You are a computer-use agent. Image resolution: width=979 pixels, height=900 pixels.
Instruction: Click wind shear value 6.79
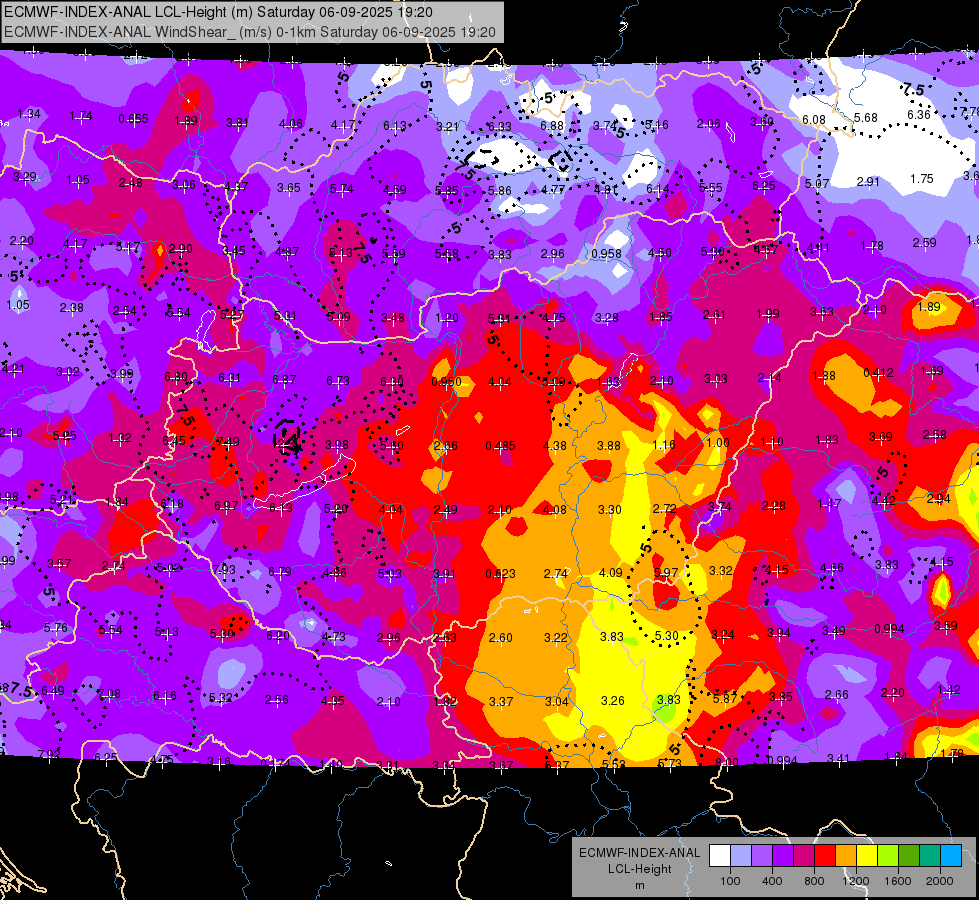(280, 571)
